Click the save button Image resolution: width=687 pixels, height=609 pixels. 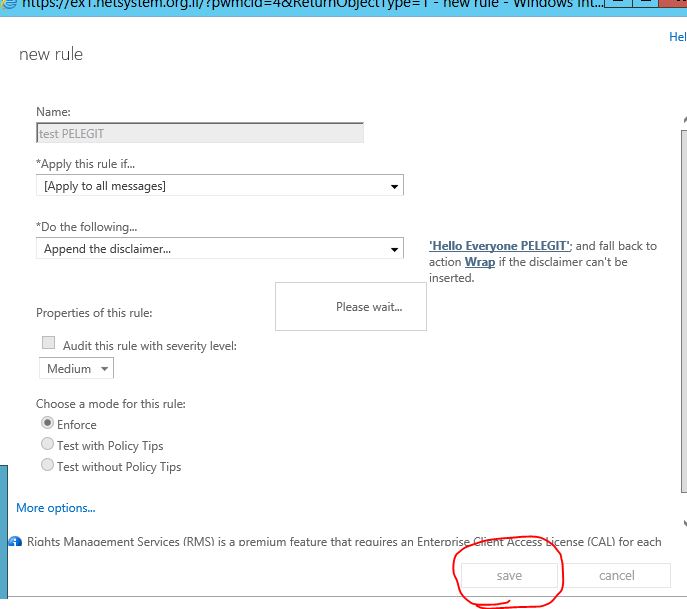pyautogui.click(x=509, y=576)
